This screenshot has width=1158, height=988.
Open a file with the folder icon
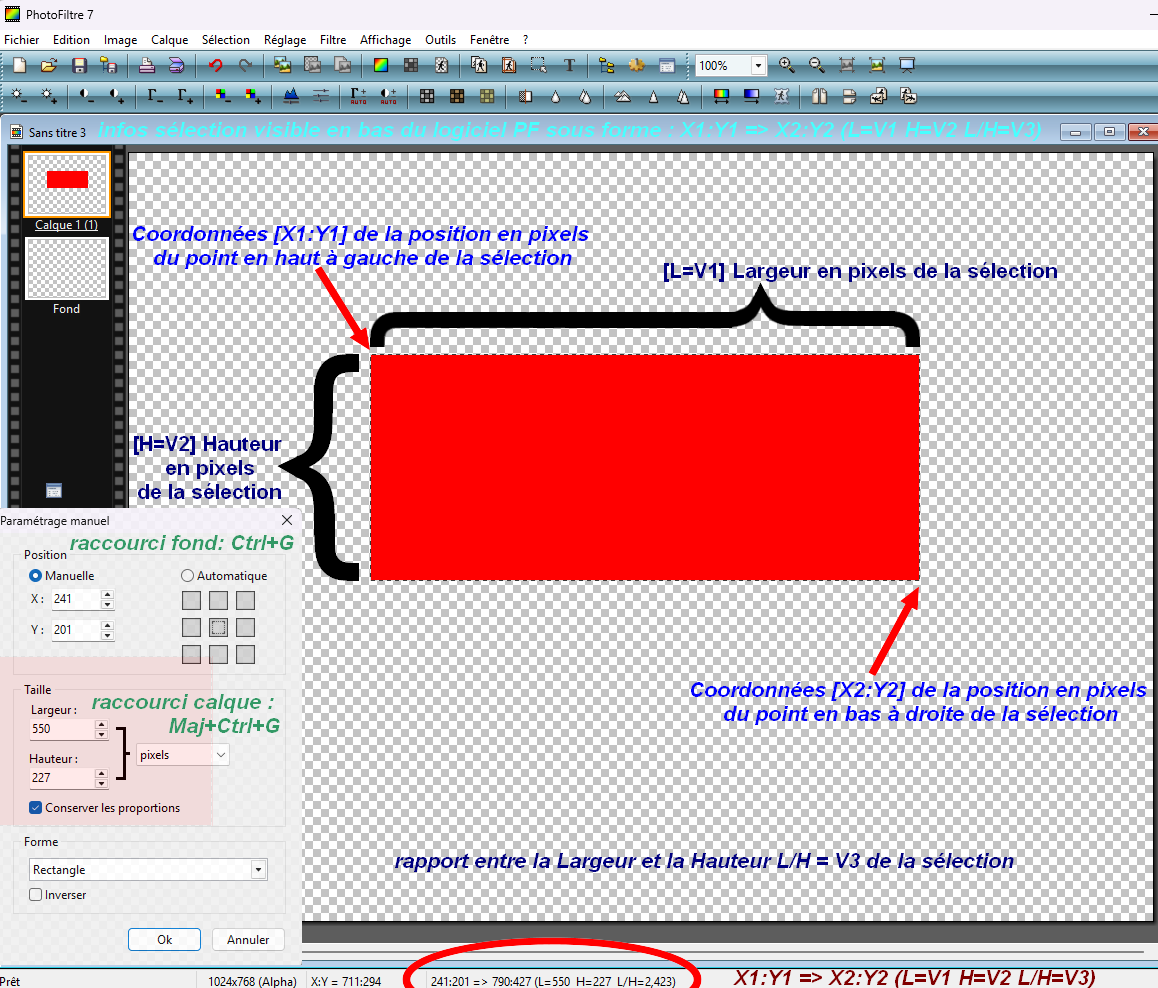(x=49, y=66)
